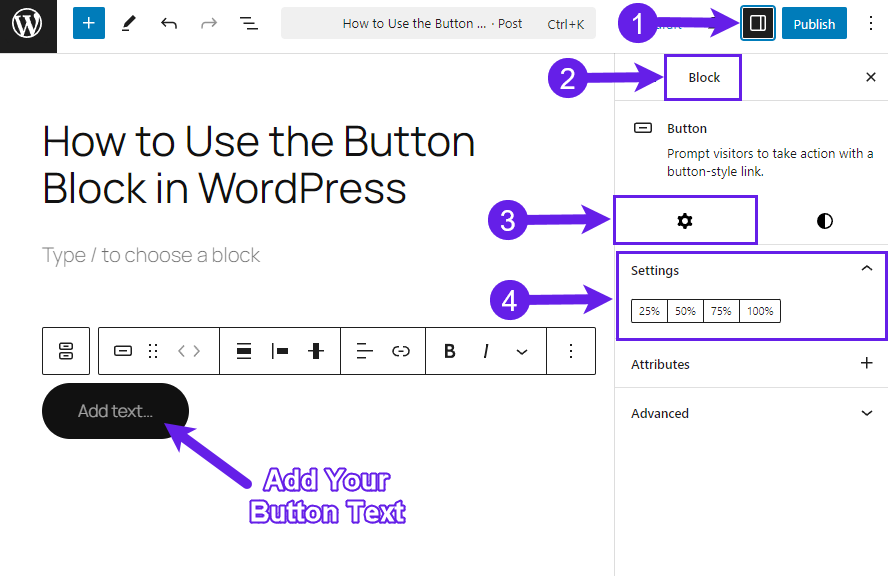Click the move left/right arrows

coord(189,351)
